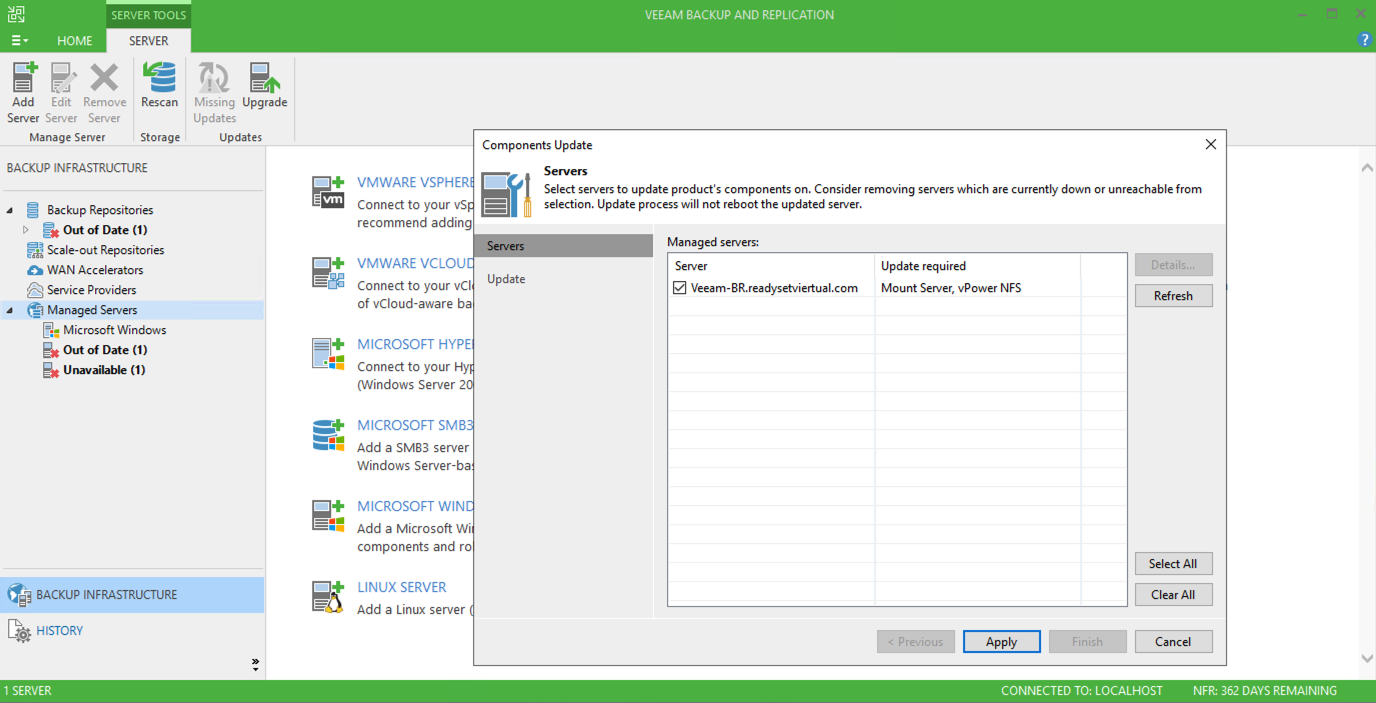Open the HISTORY navigation pane
Screen dimensions: 1376x703
[x=132, y=631]
